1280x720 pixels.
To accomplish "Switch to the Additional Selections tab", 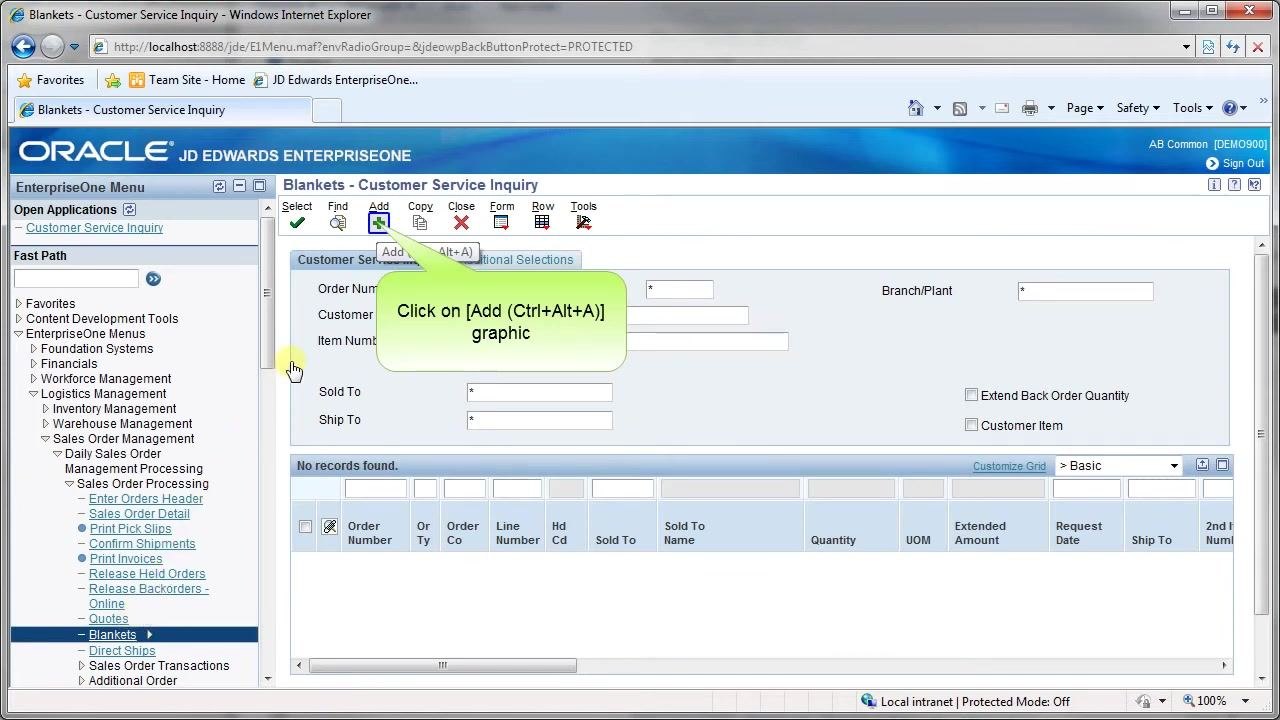I will (517, 260).
